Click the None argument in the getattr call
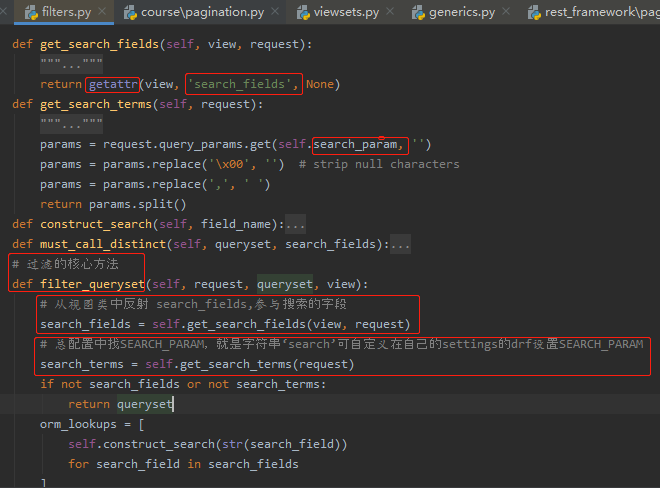660x488 pixels. pyautogui.click(x=320, y=84)
